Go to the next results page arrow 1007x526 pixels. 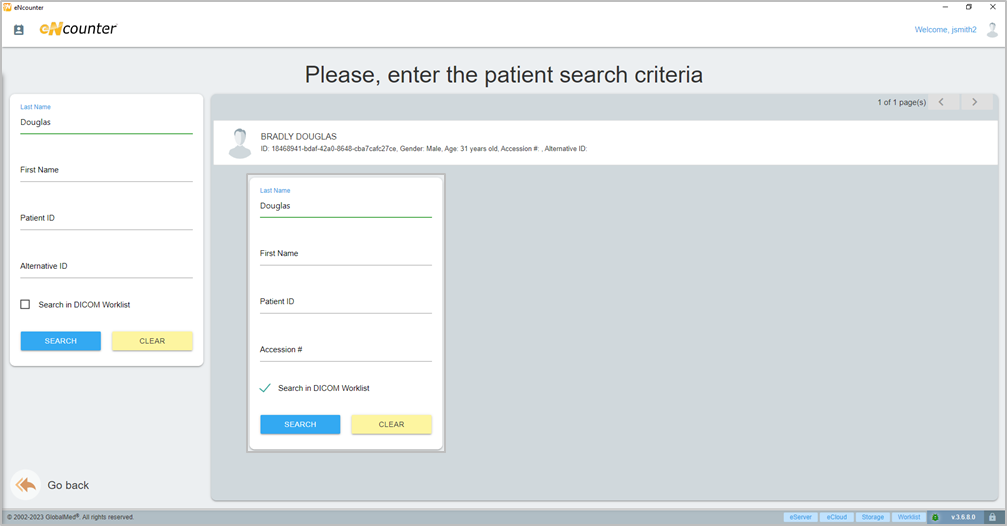pos(975,102)
